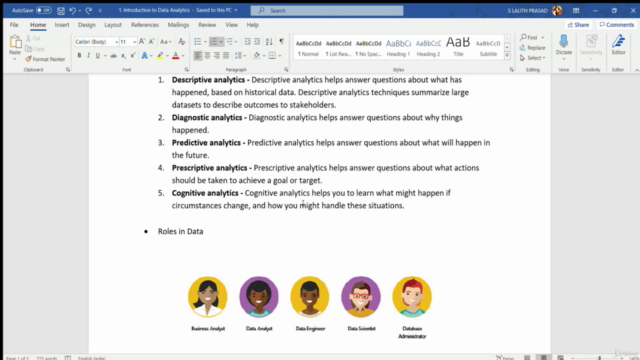640x360 pixels.
Task: Apply the No Spacing style
Action: [368, 48]
